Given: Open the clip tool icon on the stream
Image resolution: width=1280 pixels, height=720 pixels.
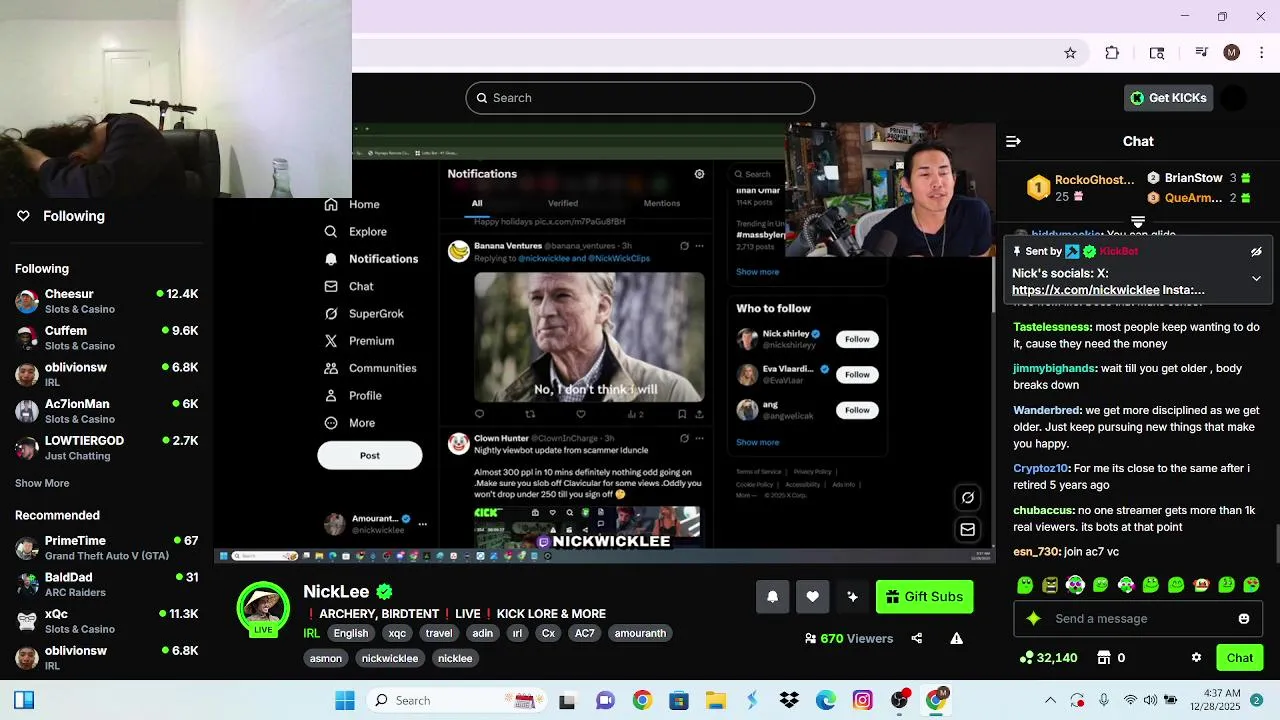Looking at the screenshot, I should coord(968,497).
